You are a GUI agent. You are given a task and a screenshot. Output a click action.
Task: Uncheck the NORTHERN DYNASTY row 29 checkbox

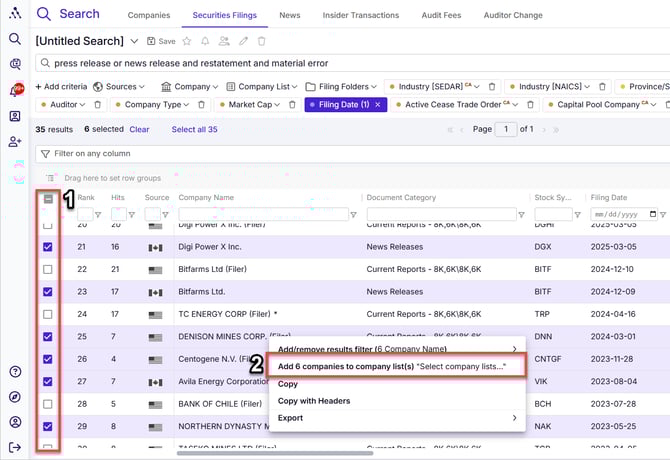click(48, 426)
